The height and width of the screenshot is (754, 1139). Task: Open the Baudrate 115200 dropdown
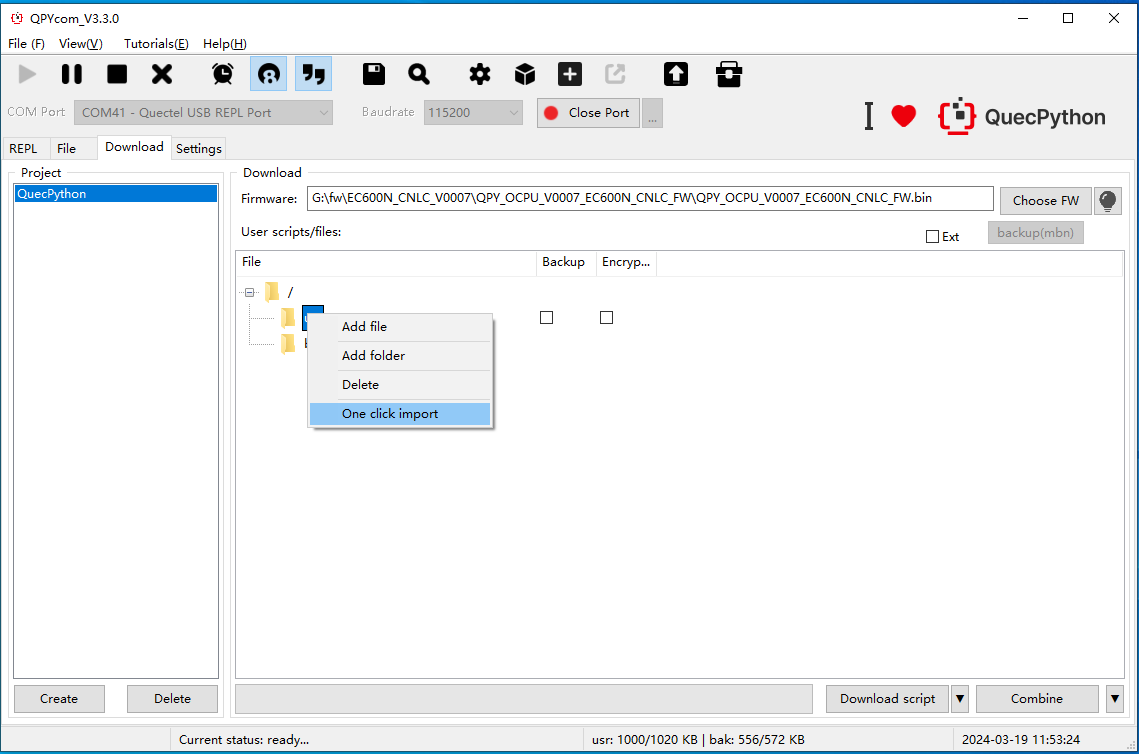point(473,113)
